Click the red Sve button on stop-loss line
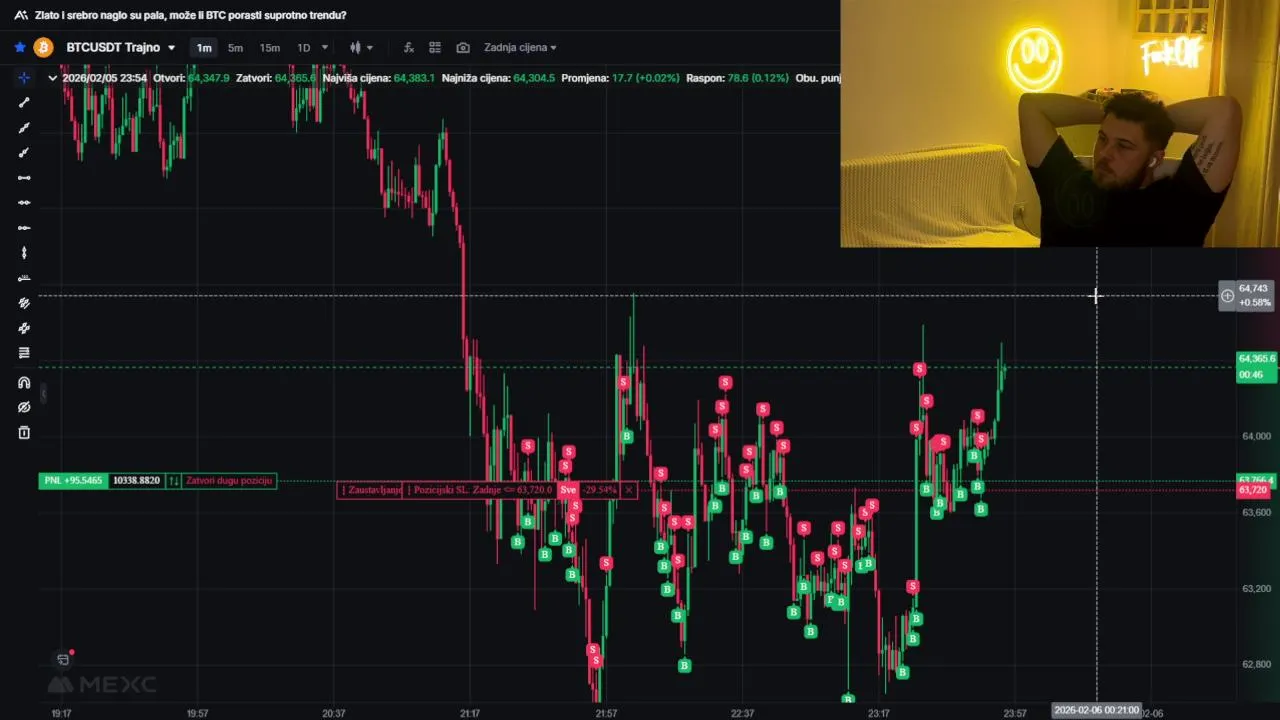The width and height of the screenshot is (1280, 720). (568, 490)
